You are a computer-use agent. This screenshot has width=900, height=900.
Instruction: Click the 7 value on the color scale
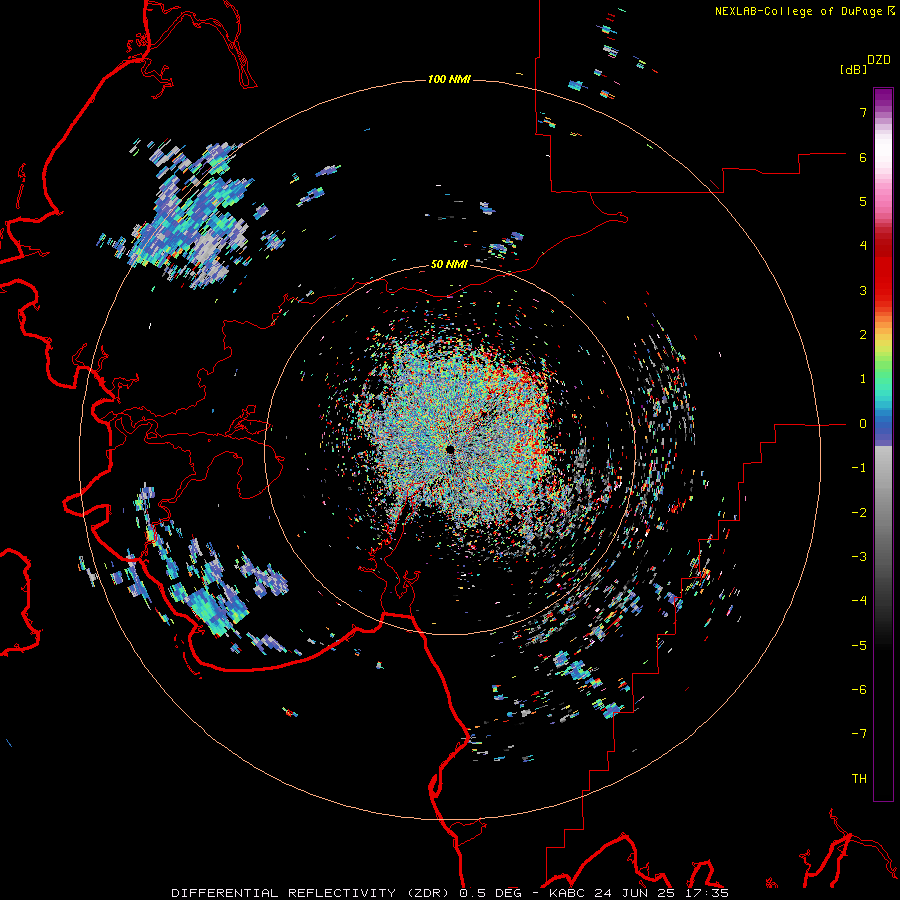863,112
